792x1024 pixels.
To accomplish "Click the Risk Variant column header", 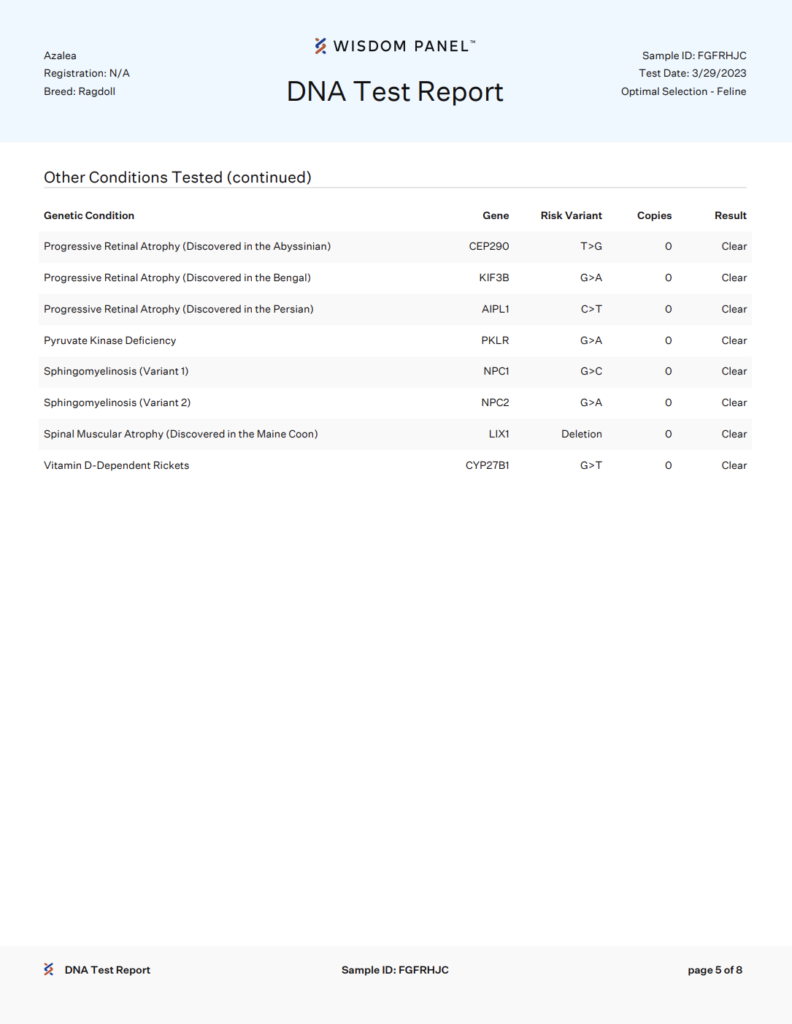I will click(571, 216).
